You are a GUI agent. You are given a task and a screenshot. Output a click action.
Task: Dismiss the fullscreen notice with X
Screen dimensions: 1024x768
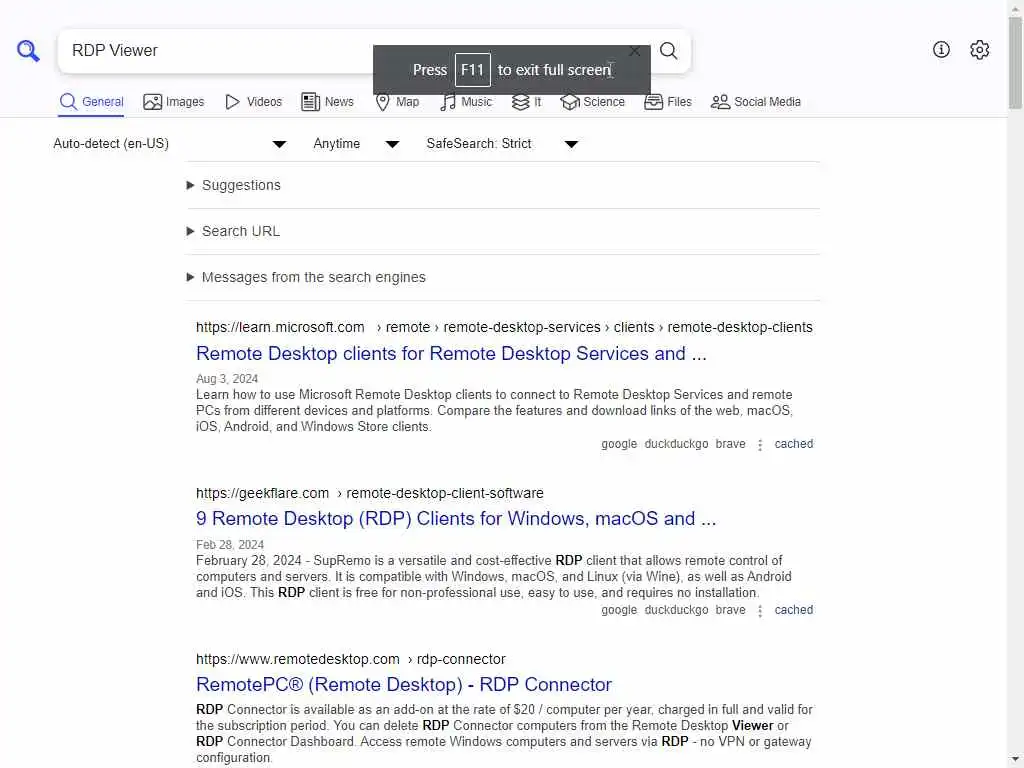point(634,51)
